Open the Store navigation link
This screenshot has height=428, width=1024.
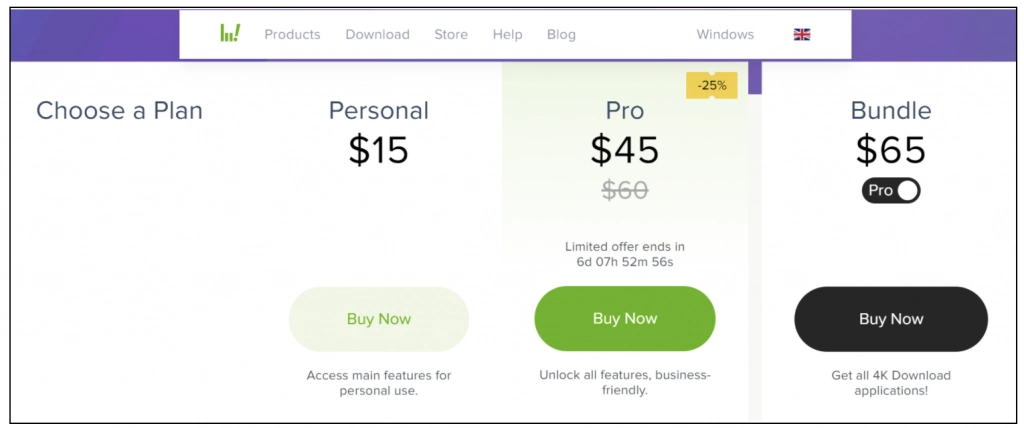(x=451, y=34)
